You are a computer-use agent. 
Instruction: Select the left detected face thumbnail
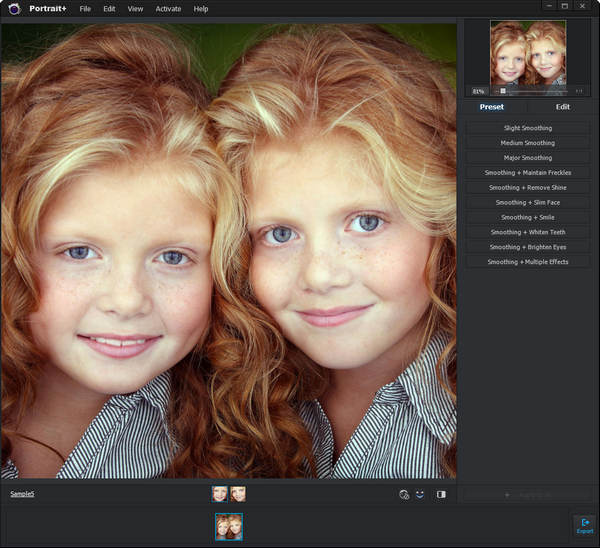click(219, 494)
